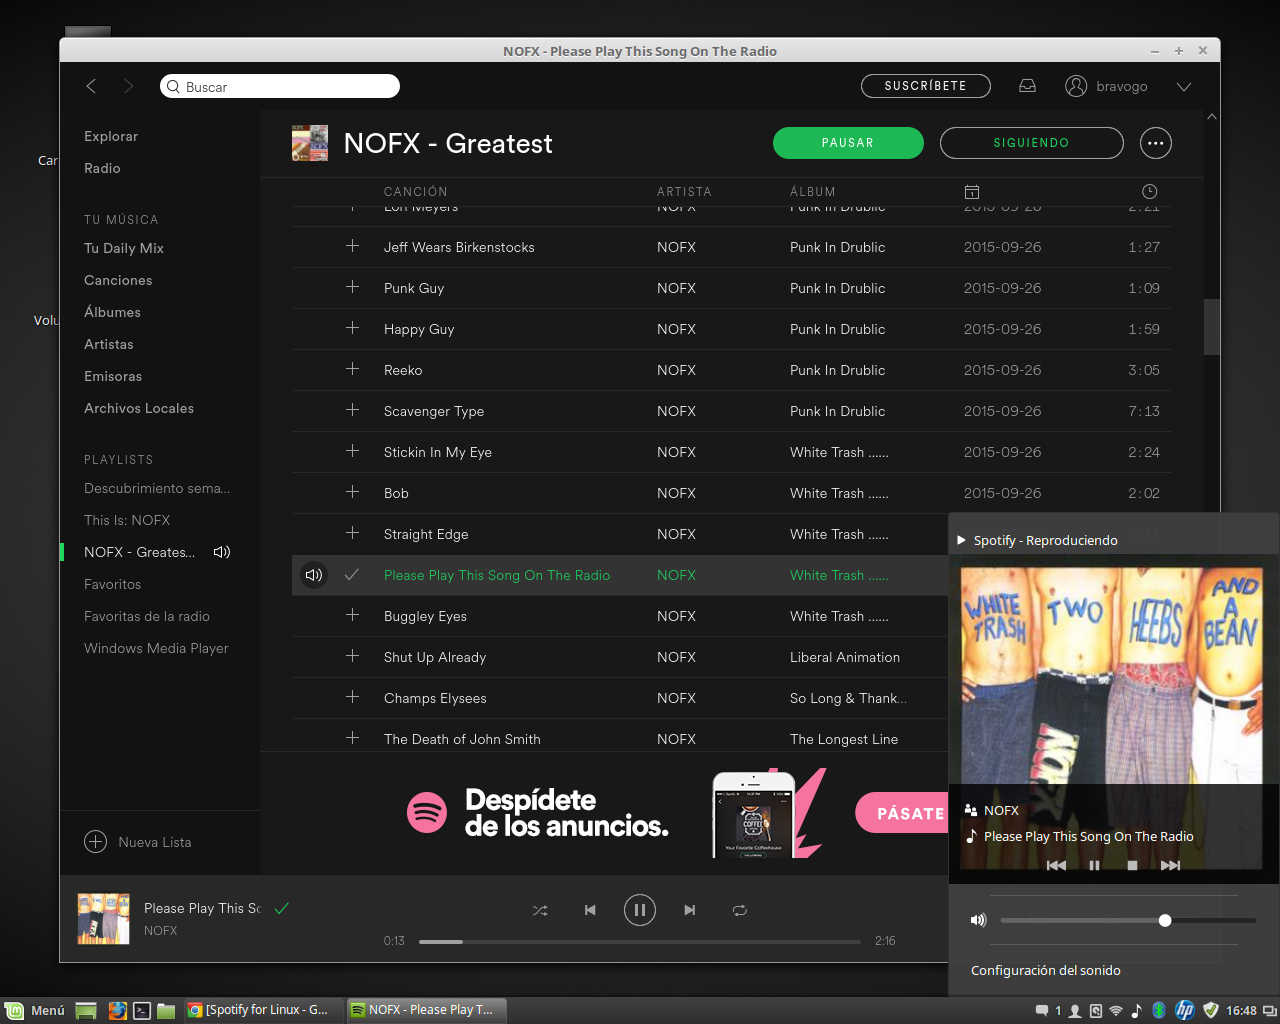Add Straight Edge to your library
This screenshot has height=1024, width=1280.
coord(352,533)
